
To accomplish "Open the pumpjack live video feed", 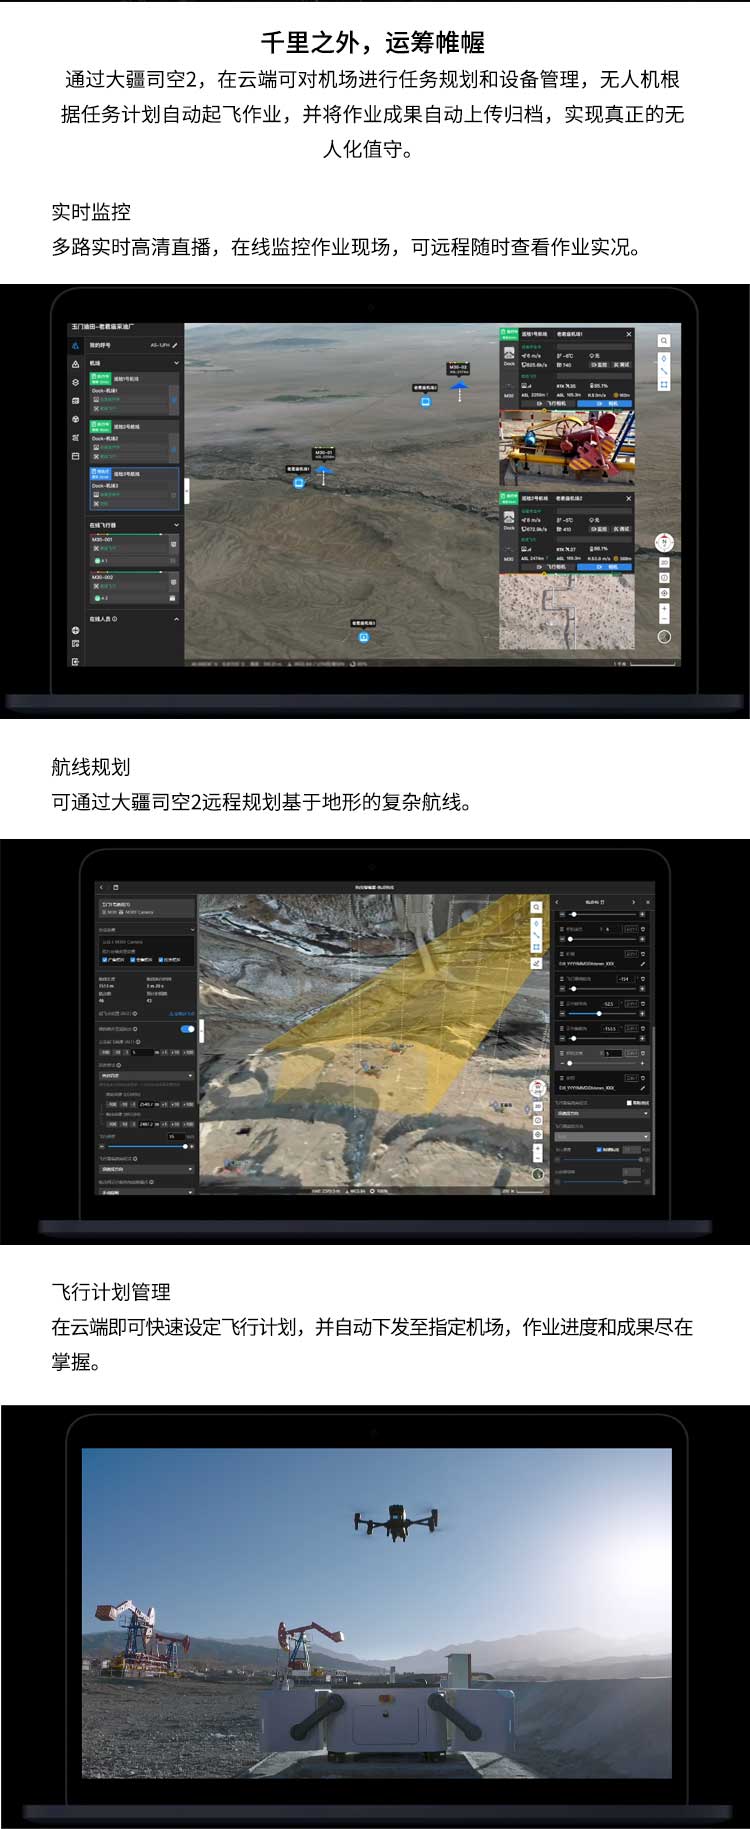I will click(567, 447).
